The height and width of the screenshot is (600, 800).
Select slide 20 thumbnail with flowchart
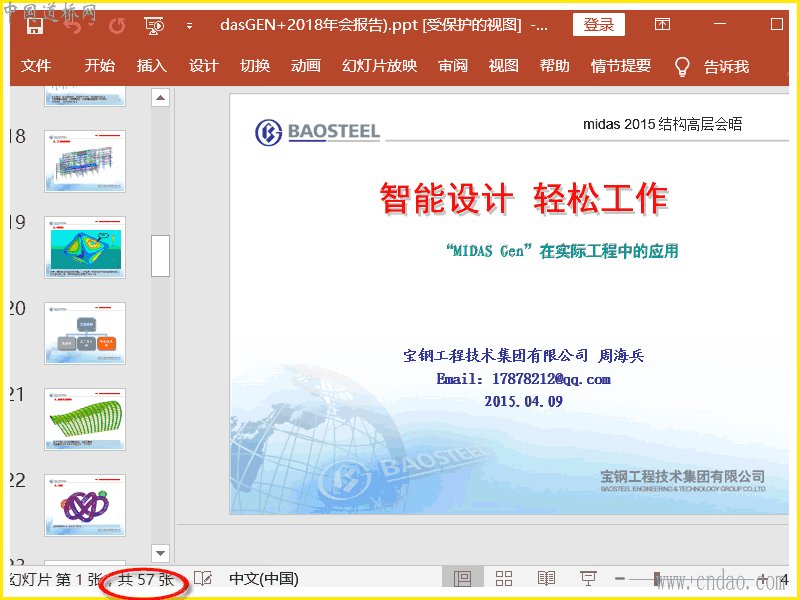point(85,333)
